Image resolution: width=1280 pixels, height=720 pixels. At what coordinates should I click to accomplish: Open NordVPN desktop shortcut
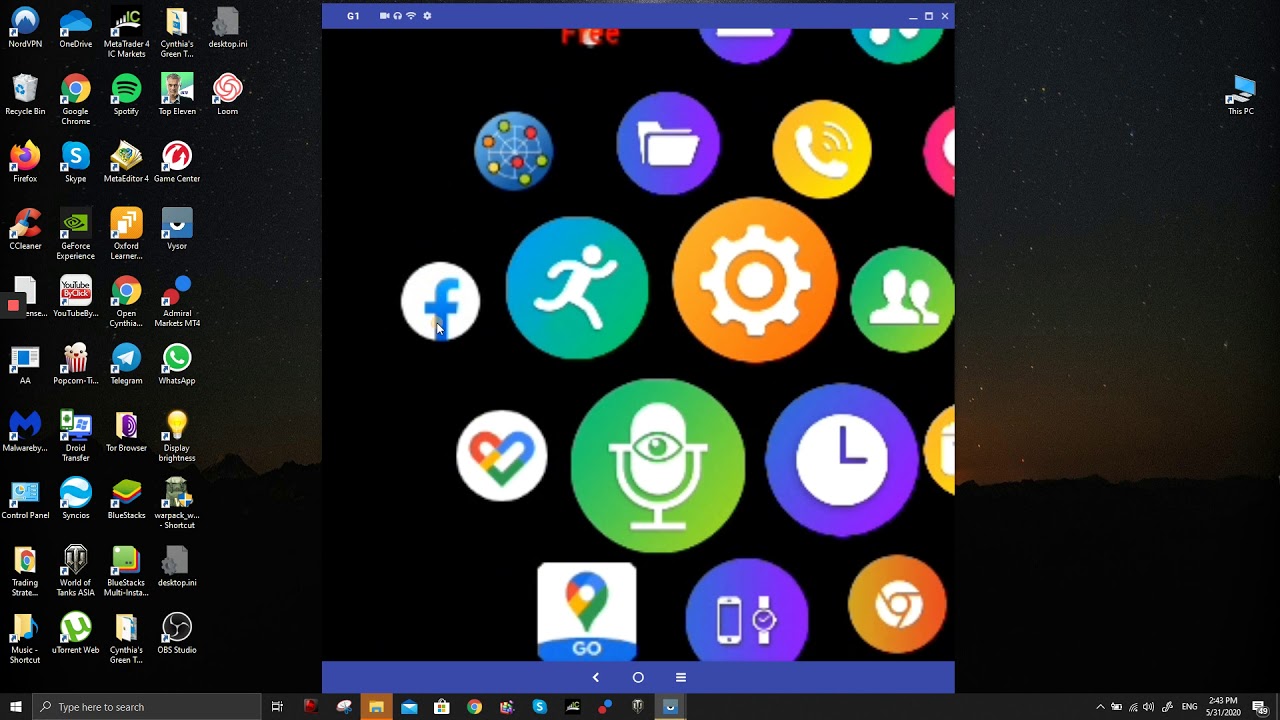coord(25,28)
